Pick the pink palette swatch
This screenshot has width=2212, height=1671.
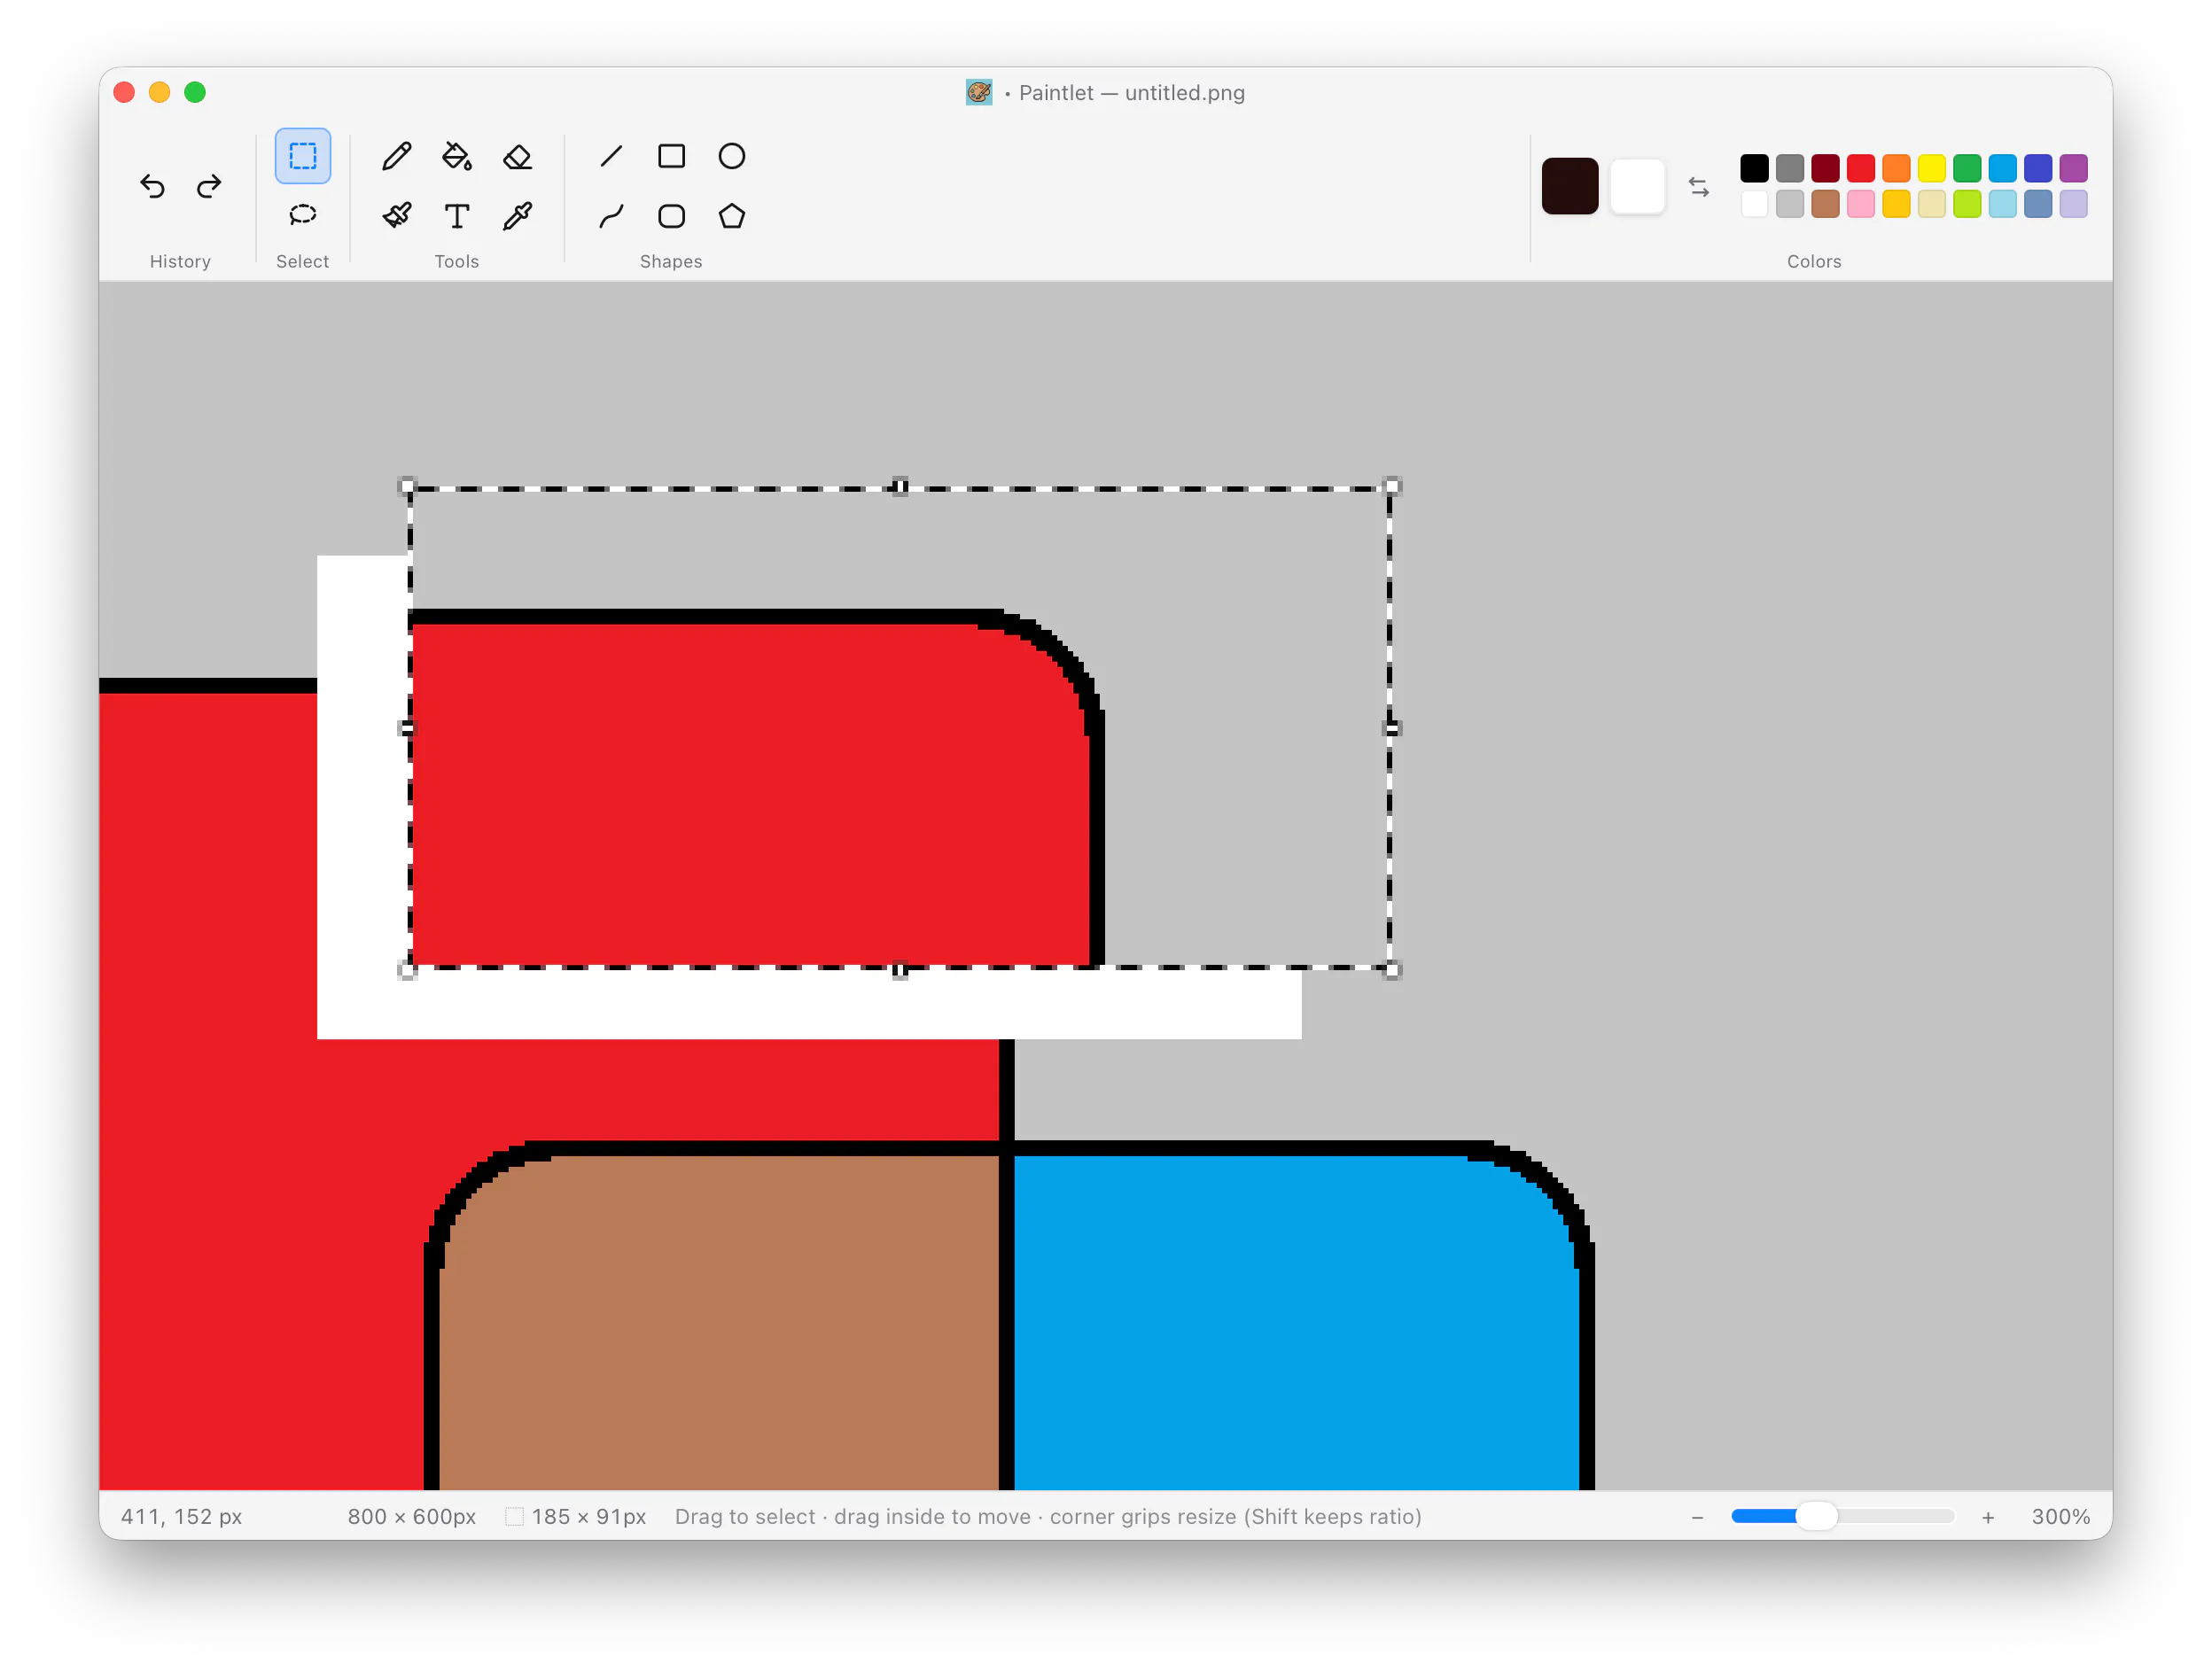pos(1861,204)
